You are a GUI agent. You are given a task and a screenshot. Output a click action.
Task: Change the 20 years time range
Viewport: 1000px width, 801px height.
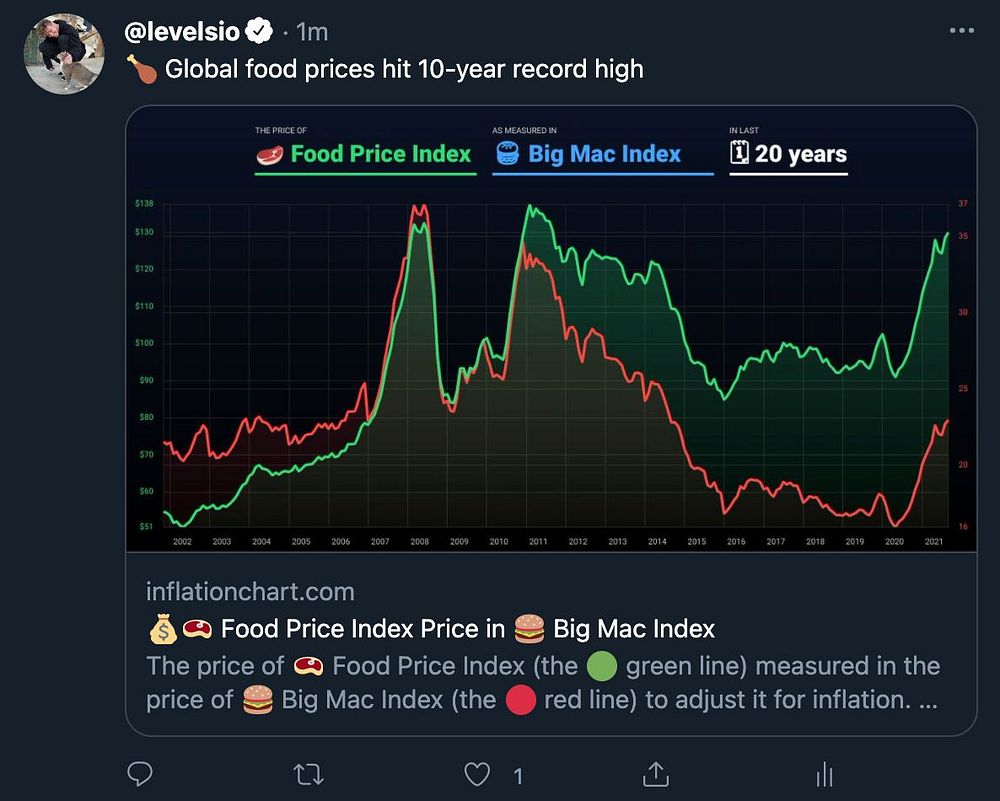coord(800,154)
